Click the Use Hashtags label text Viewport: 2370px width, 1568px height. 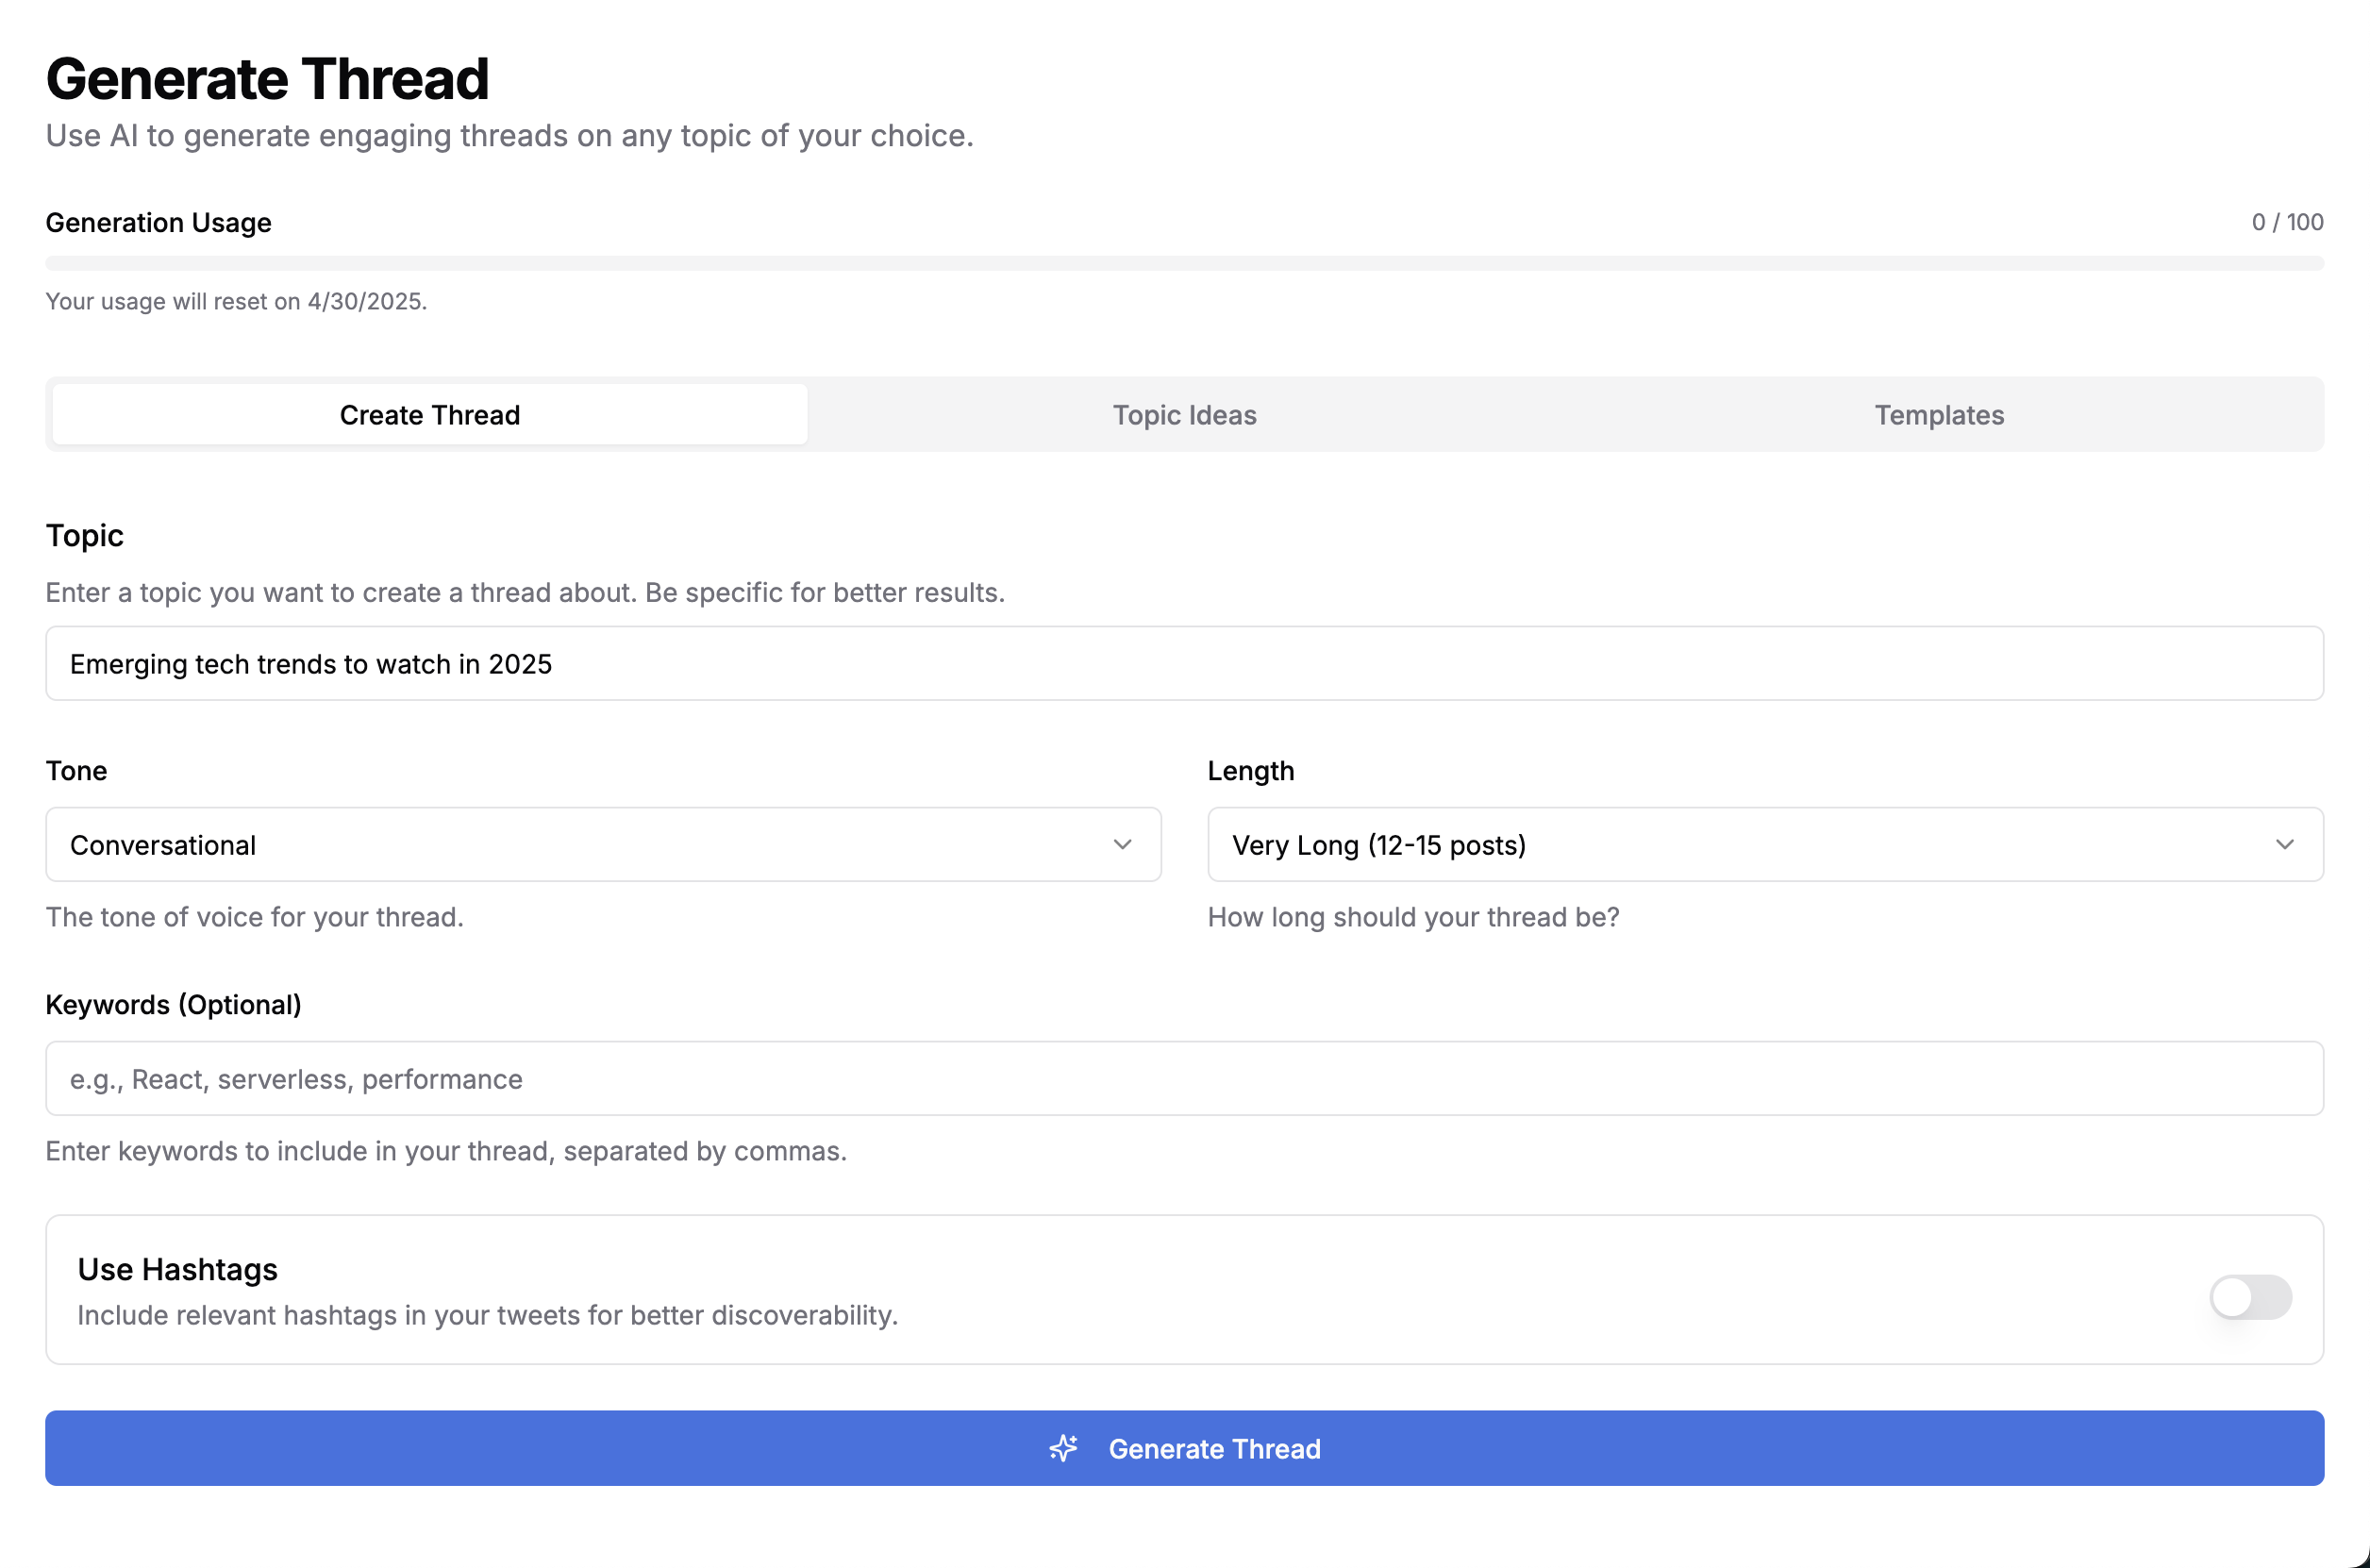coord(178,1269)
